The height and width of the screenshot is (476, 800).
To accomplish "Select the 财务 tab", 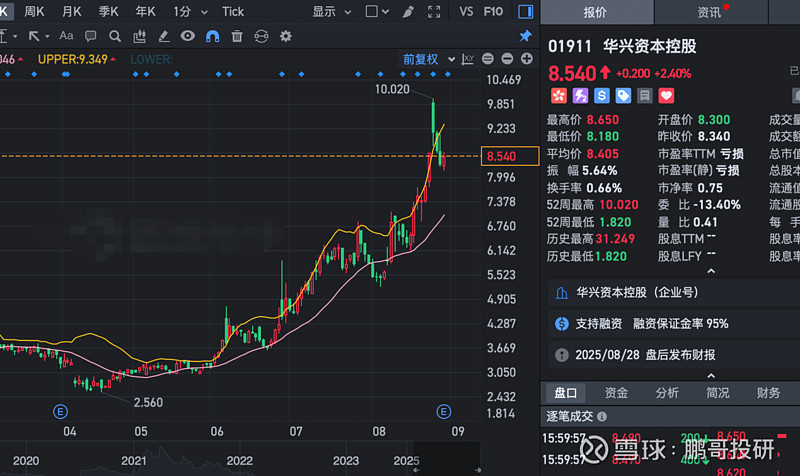I will tap(768, 393).
